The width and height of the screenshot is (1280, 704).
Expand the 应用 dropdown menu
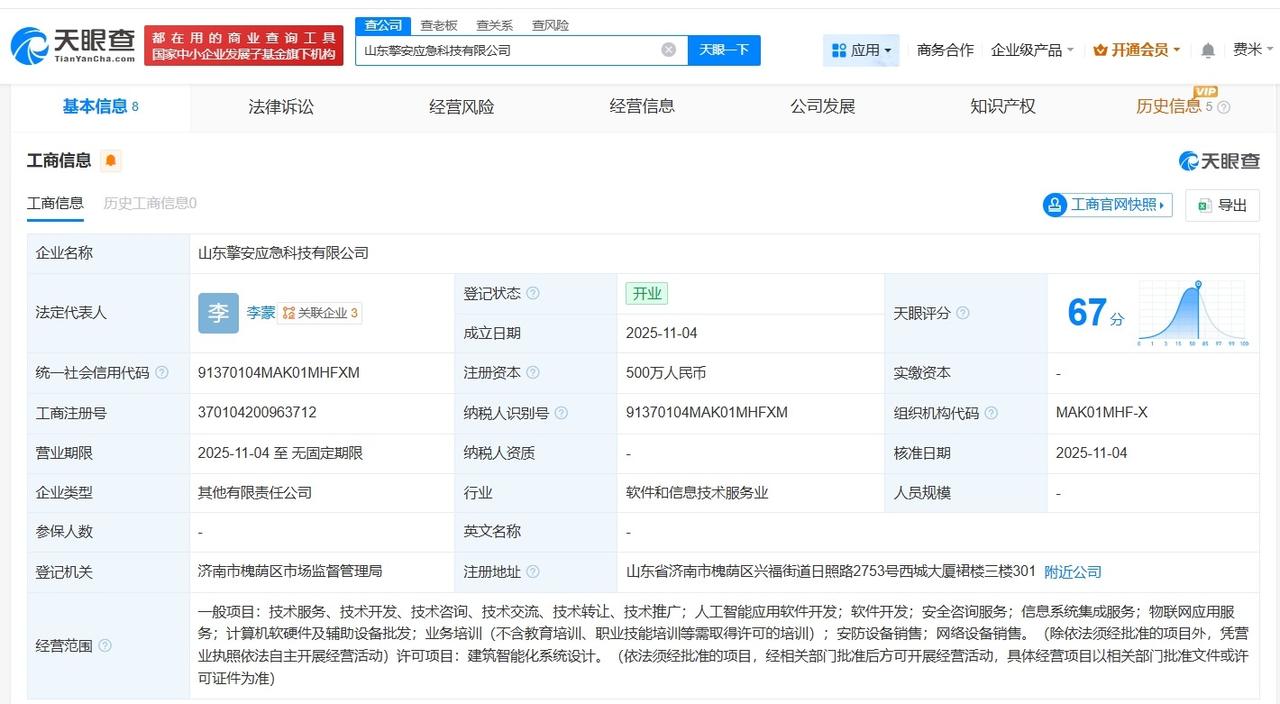[x=862, y=48]
